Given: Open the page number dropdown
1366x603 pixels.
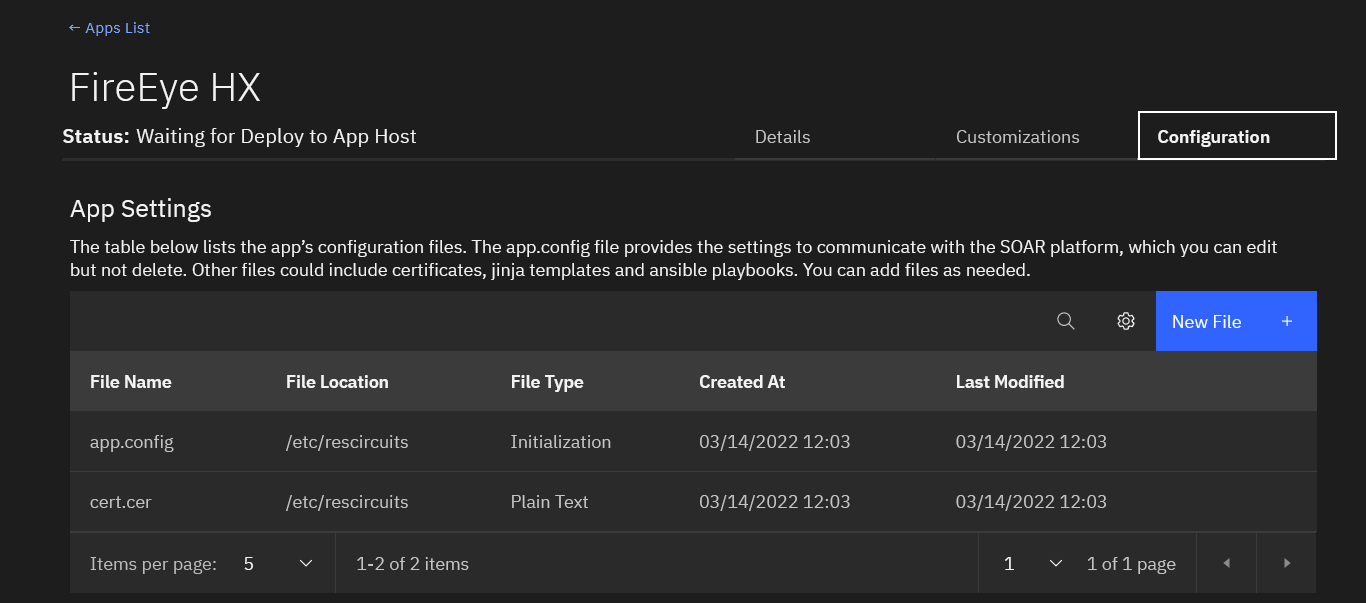Looking at the screenshot, I should coord(1033,564).
